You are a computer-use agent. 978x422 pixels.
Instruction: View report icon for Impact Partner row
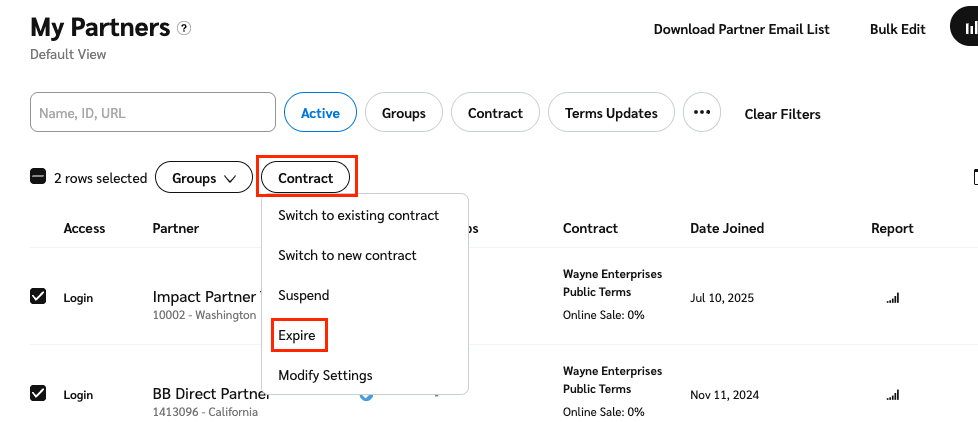click(892, 298)
